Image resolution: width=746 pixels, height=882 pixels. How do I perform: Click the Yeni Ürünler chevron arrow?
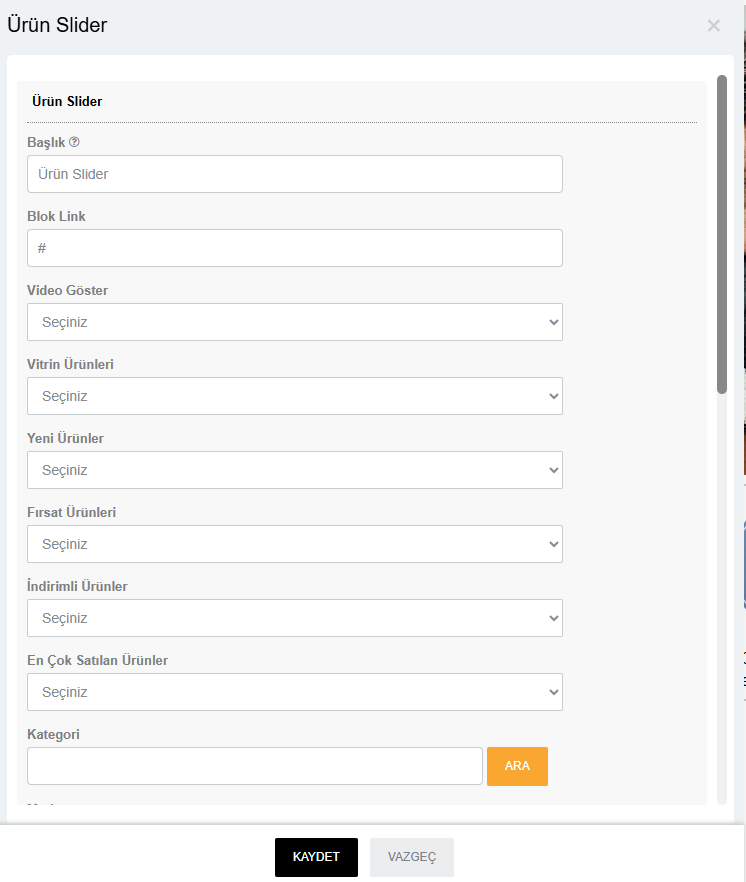point(554,470)
